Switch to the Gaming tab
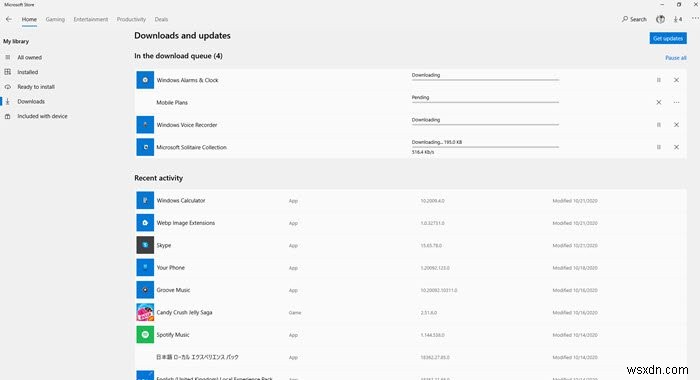The image size is (700, 380). (x=55, y=19)
